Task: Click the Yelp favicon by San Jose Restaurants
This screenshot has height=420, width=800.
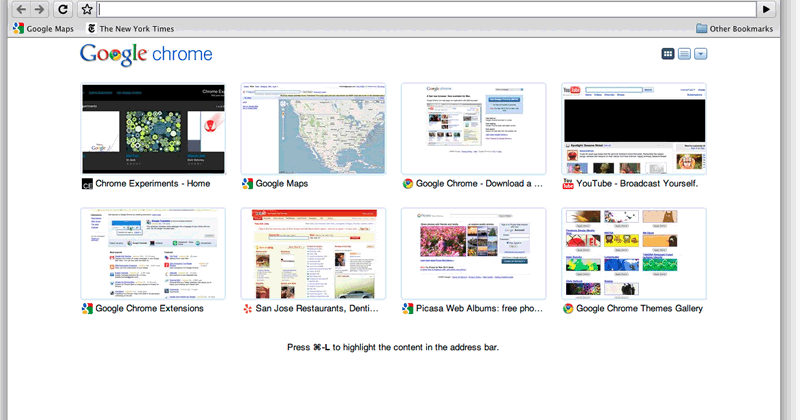Action: click(x=247, y=308)
